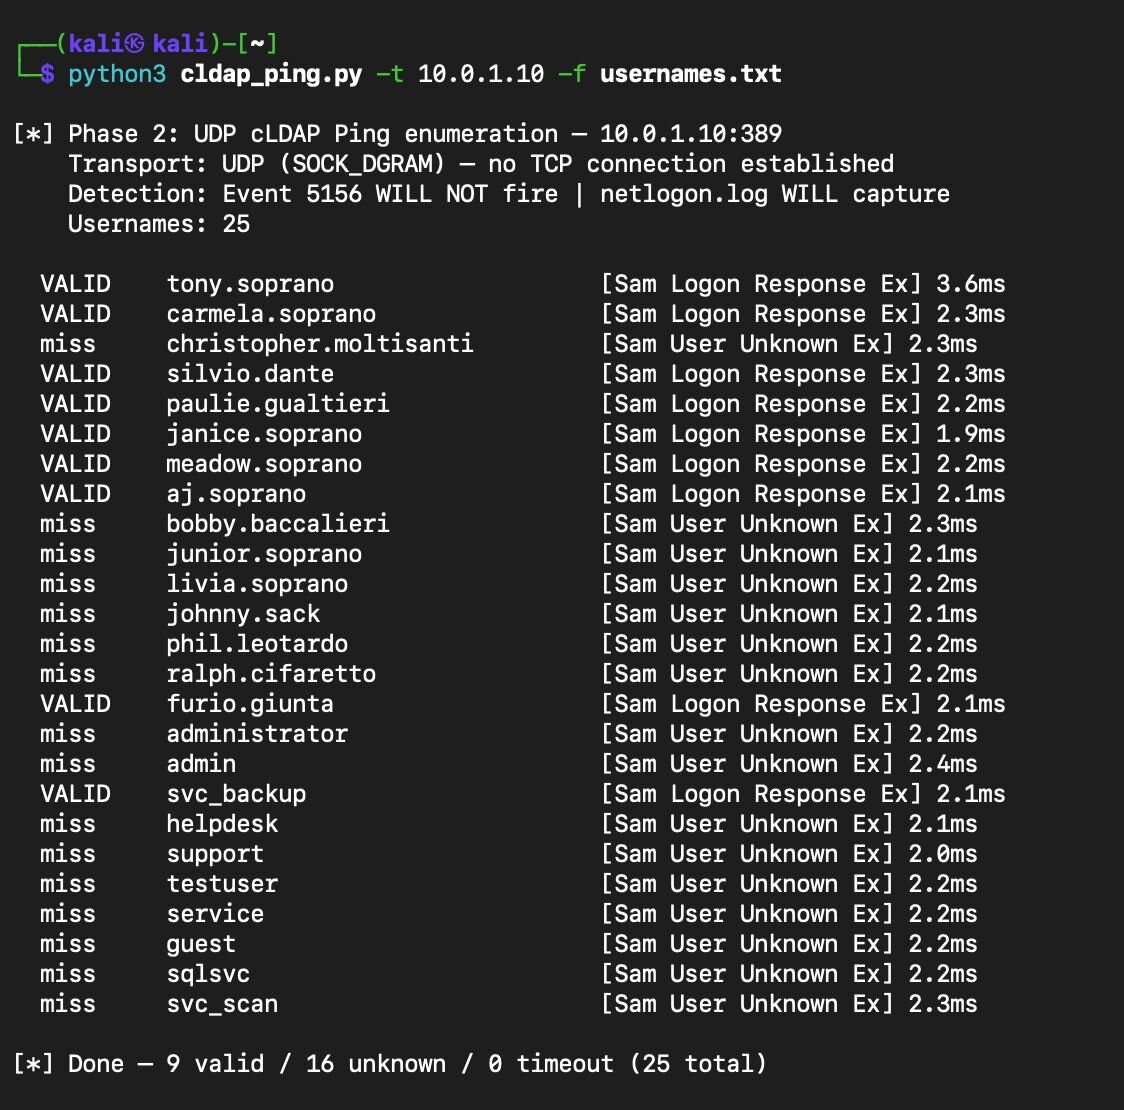This screenshot has height=1110, width=1124.
Task: Click the cldap_ping.py script name
Action: pyautogui.click(x=271, y=75)
